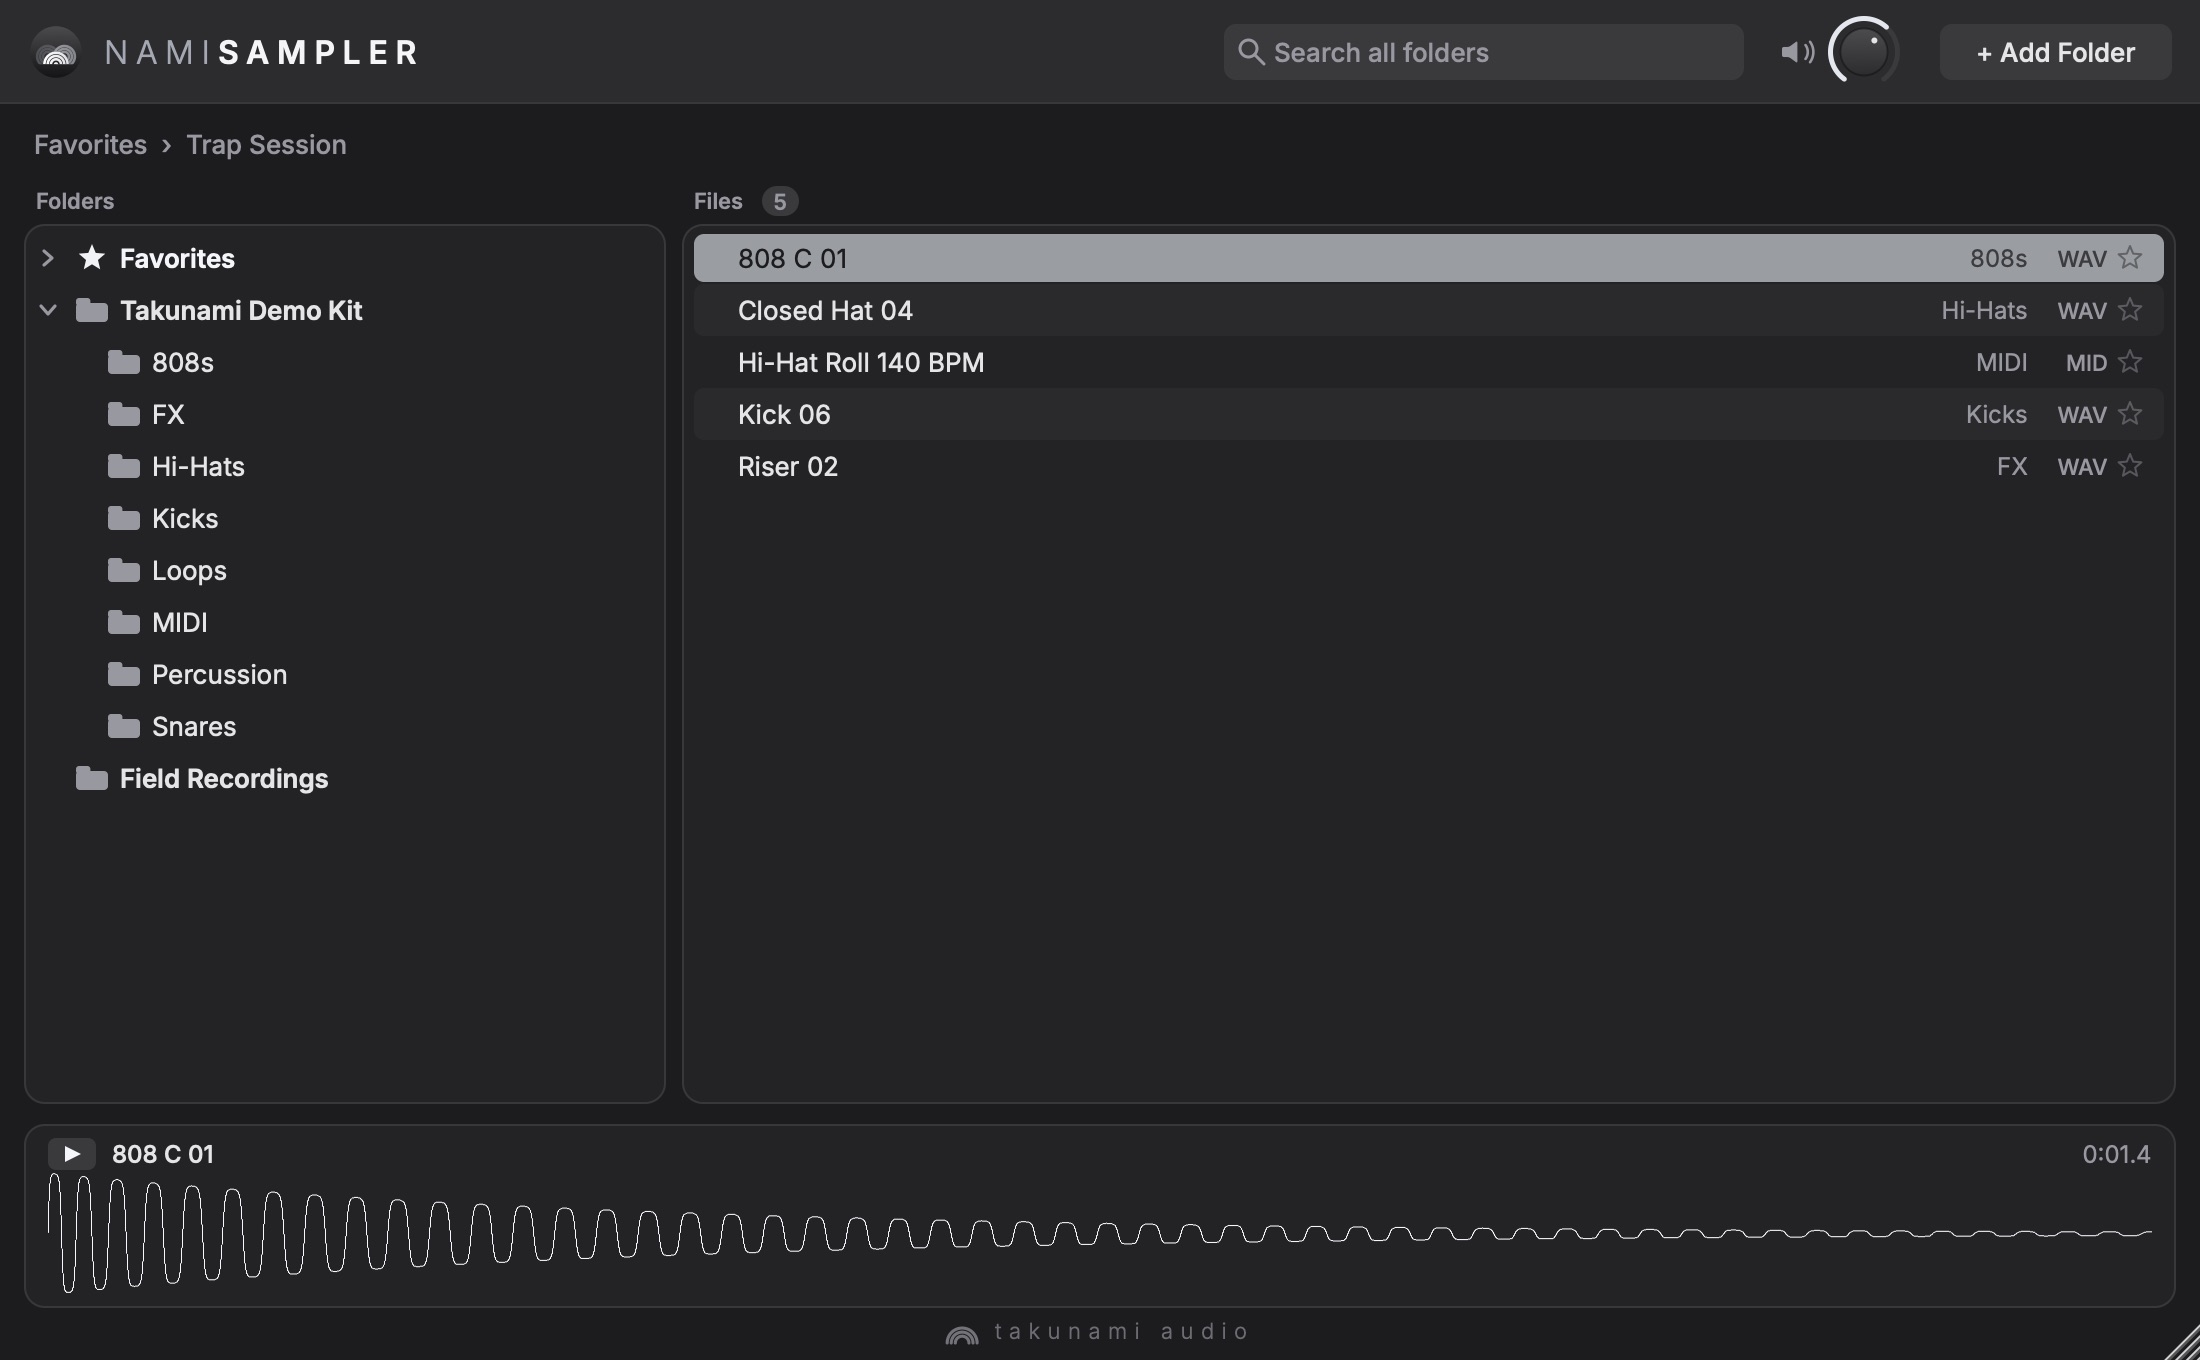The height and width of the screenshot is (1360, 2200).
Task: Favorite Closed Hat 04 with its star
Action: [x=2130, y=310]
